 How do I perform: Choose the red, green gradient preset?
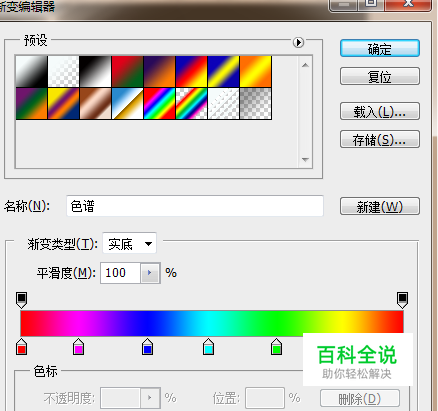pos(128,71)
